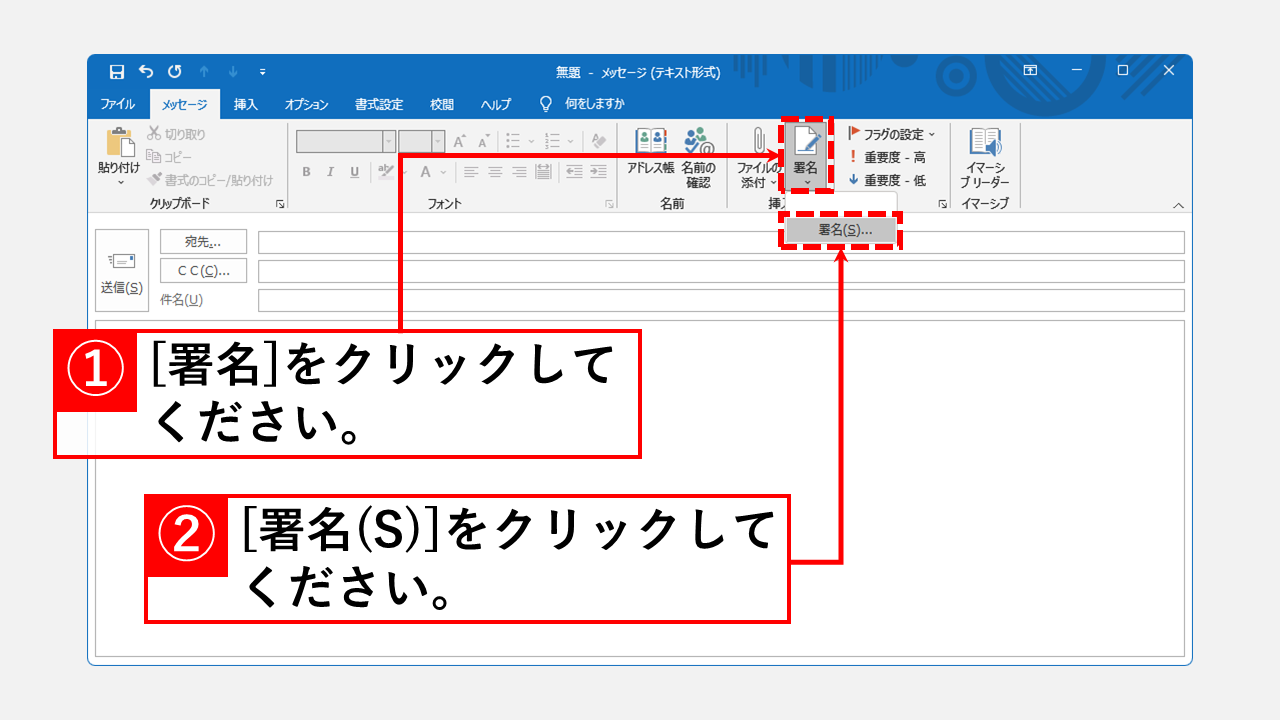Click the 宛先... button
The width and height of the screenshot is (1280, 720).
click(x=203, y=242)
